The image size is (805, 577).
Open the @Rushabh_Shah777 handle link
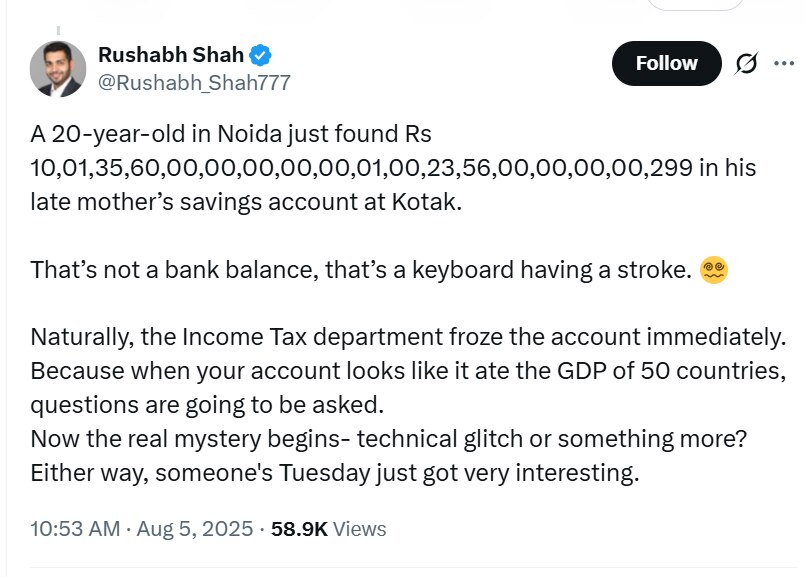[193, 83]
